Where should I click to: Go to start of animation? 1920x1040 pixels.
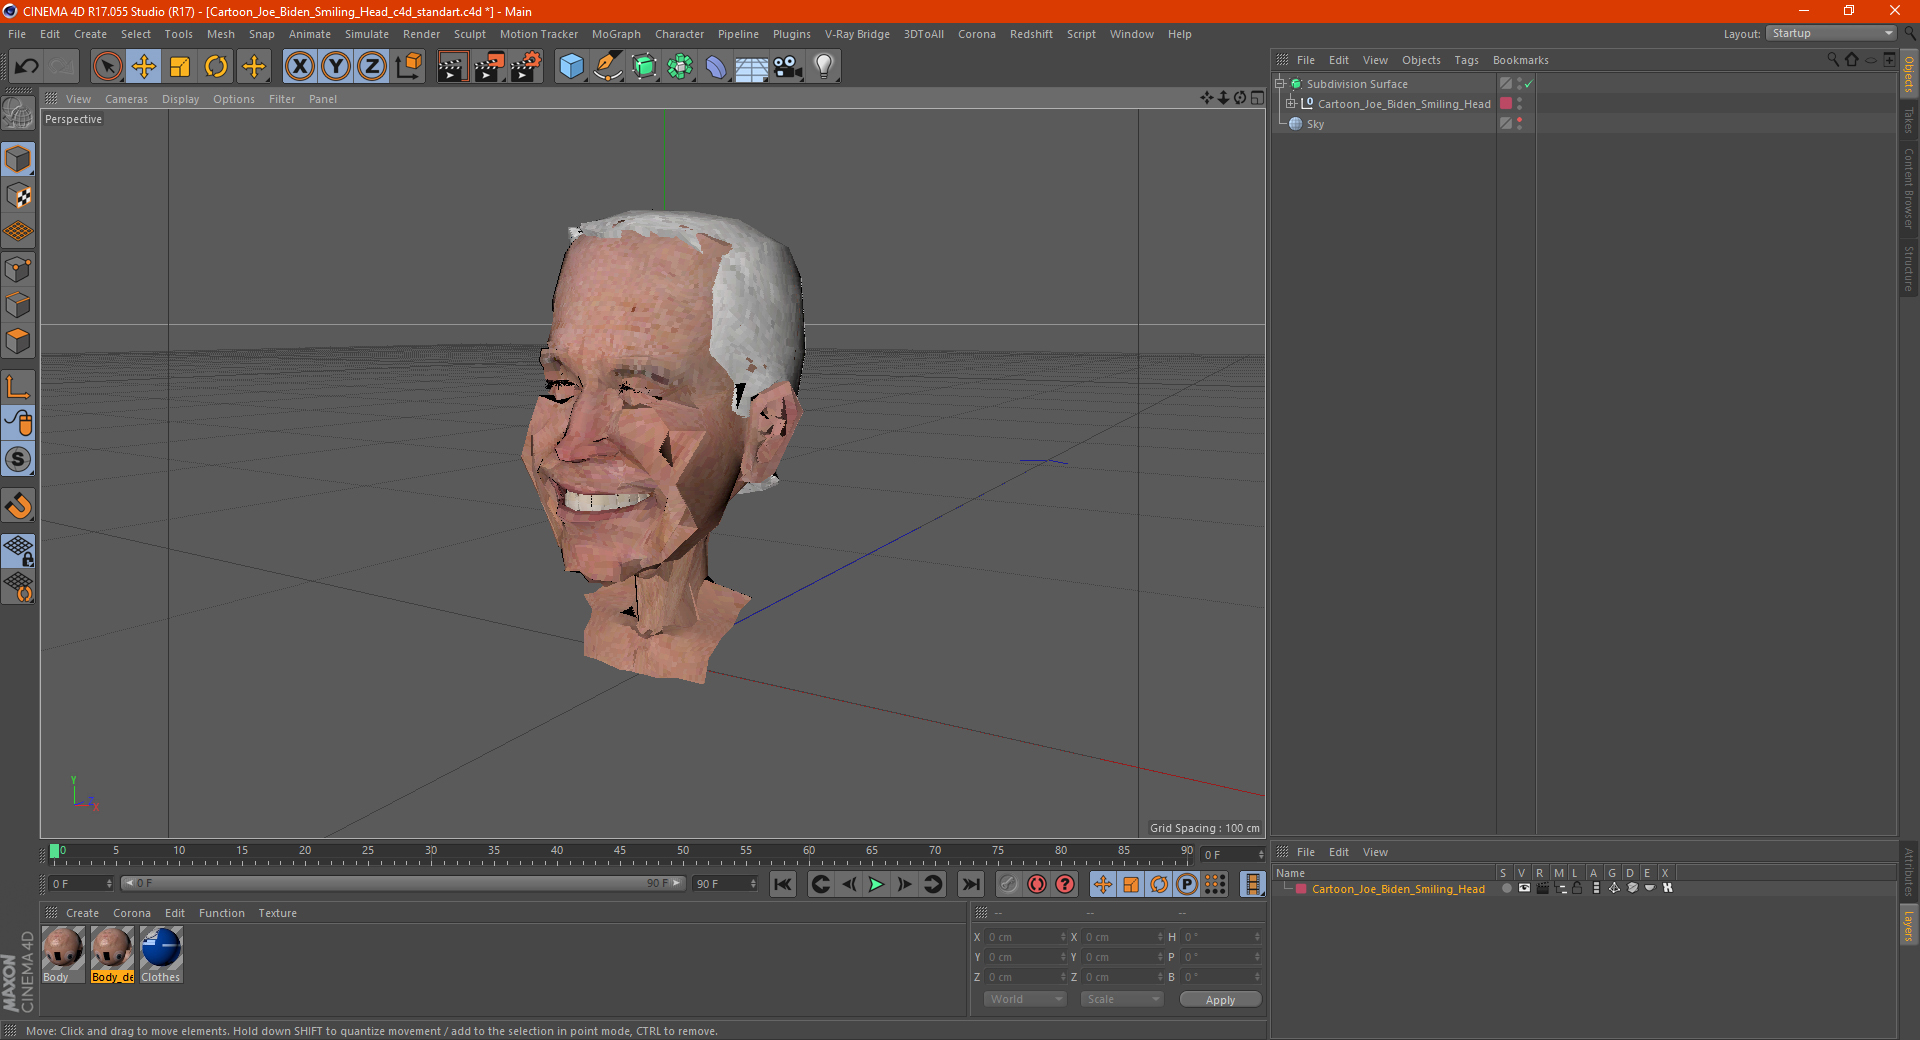783,884
